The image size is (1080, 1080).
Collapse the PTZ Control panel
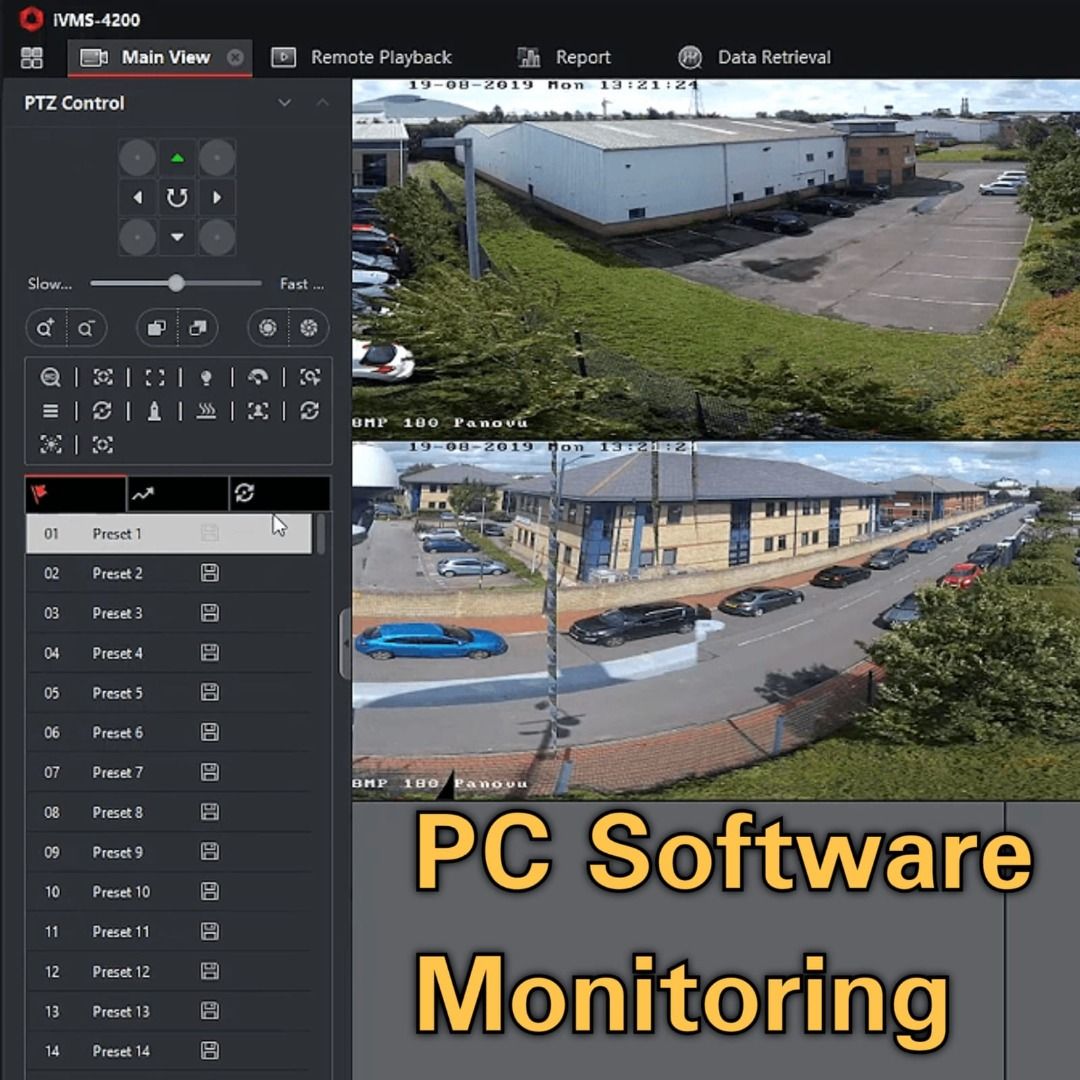(x=322, y=103)
